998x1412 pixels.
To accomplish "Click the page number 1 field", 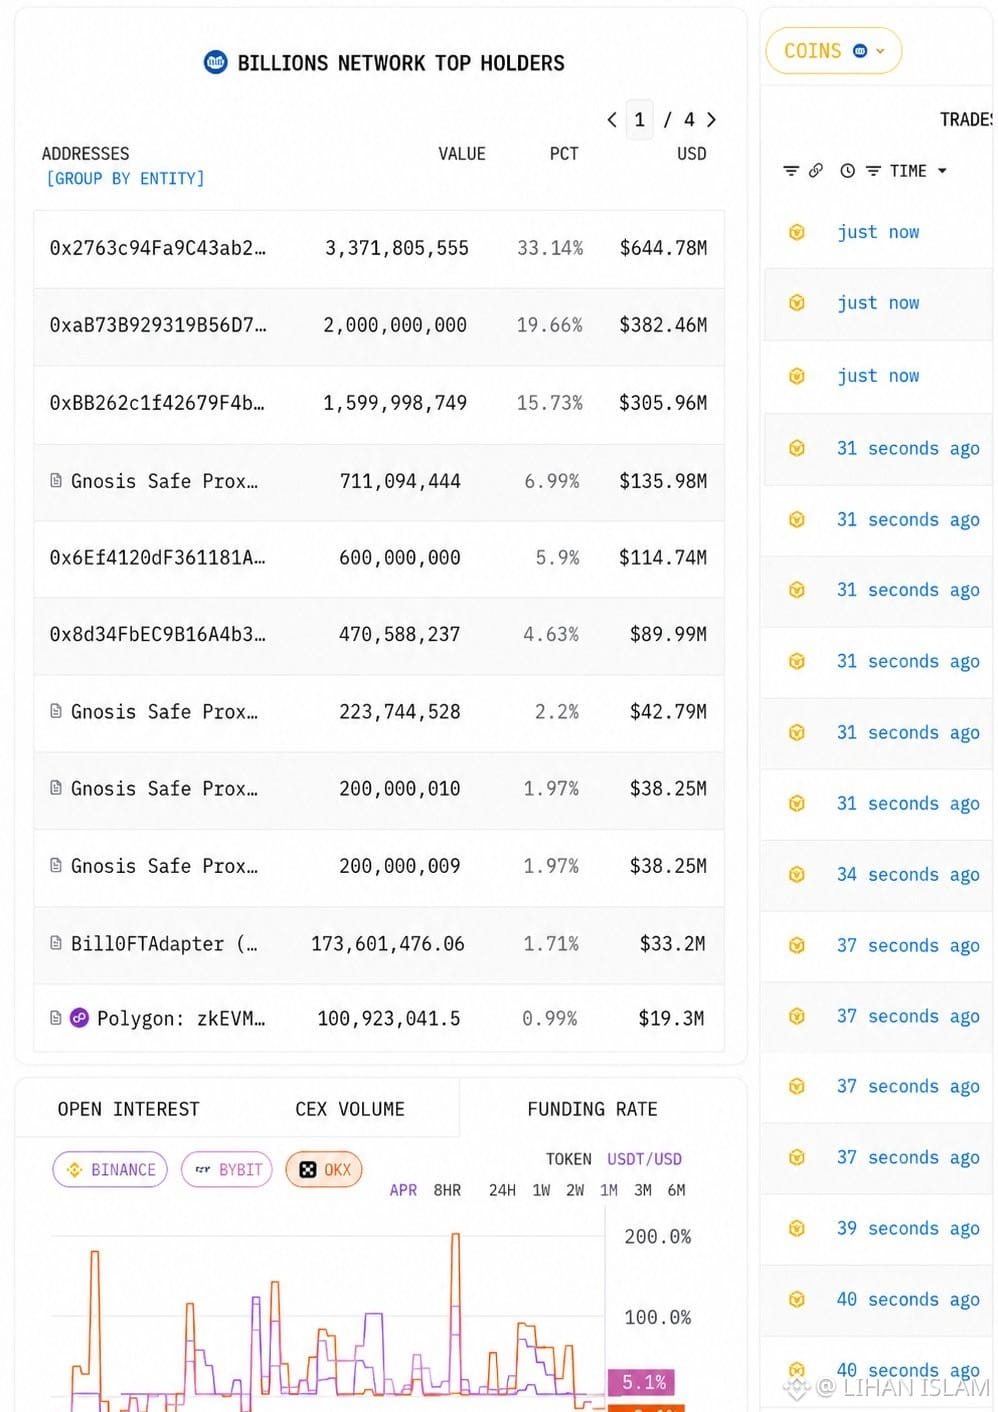I will click(640, 120).
